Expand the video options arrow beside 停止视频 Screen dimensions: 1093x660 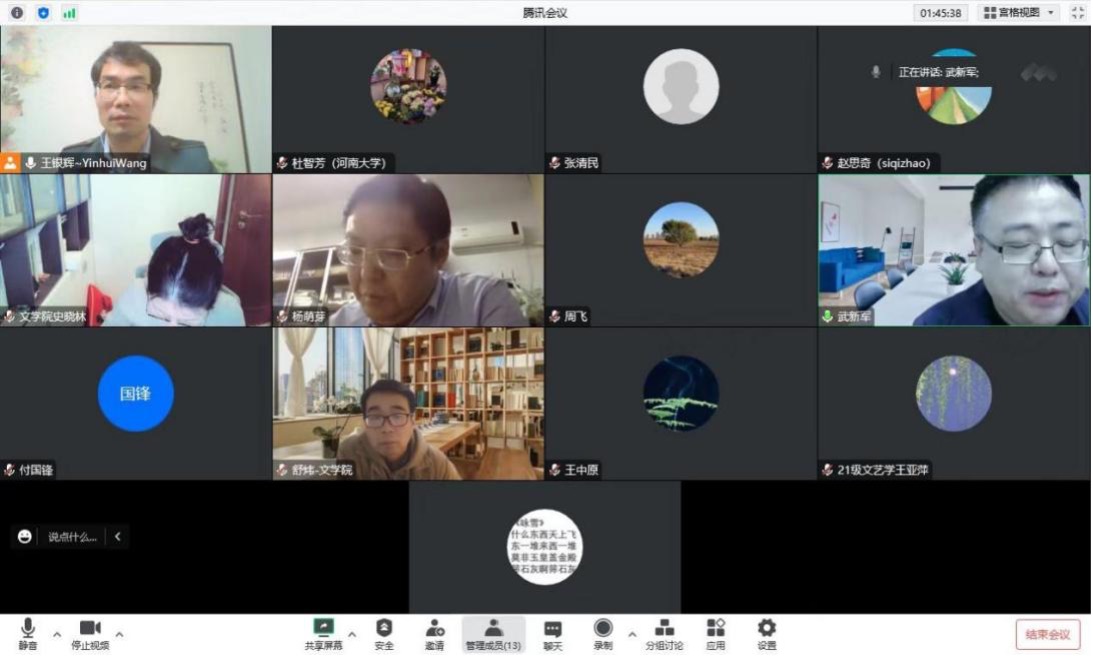pyautogui.click(x=119, y=634)
